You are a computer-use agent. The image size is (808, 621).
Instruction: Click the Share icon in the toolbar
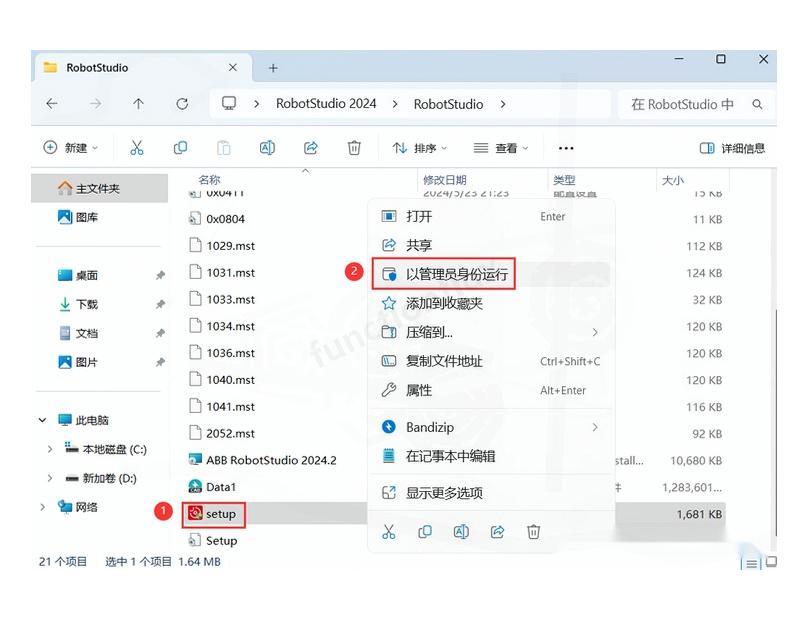point(311,148)
